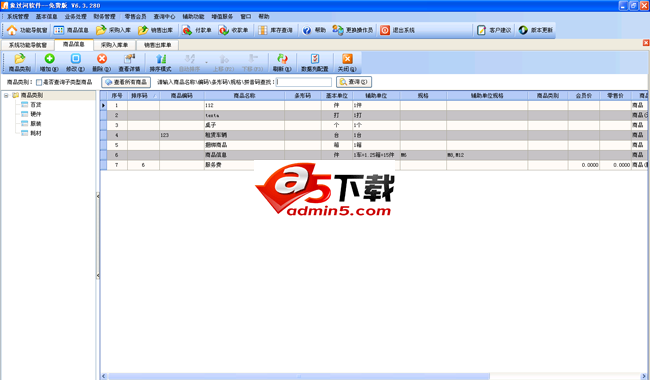Click 自动排序 auto sort icon
This screenshot has height=380, width=650.
(x=189, y=59)
